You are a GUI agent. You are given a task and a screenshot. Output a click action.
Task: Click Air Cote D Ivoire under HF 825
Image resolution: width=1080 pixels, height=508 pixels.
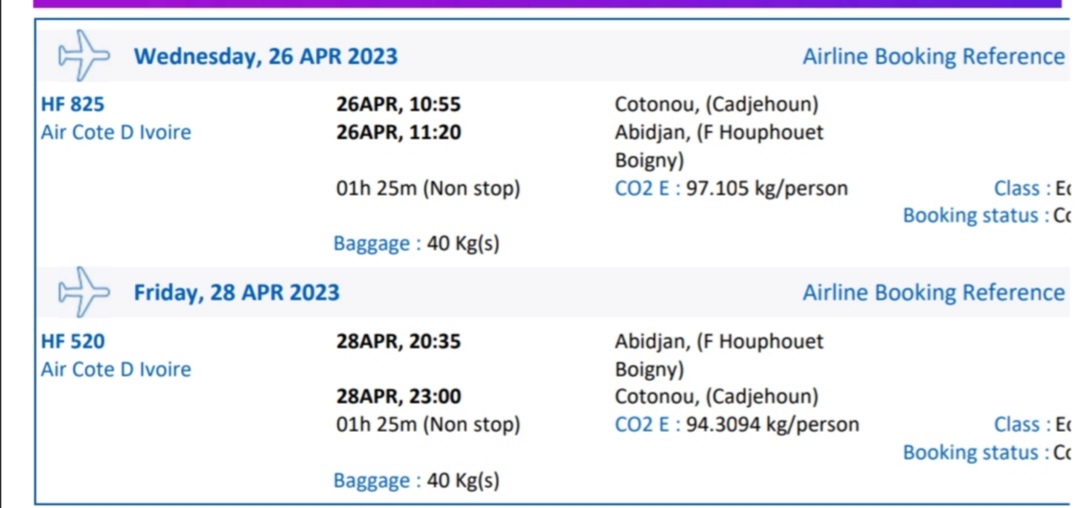(116, 132)
